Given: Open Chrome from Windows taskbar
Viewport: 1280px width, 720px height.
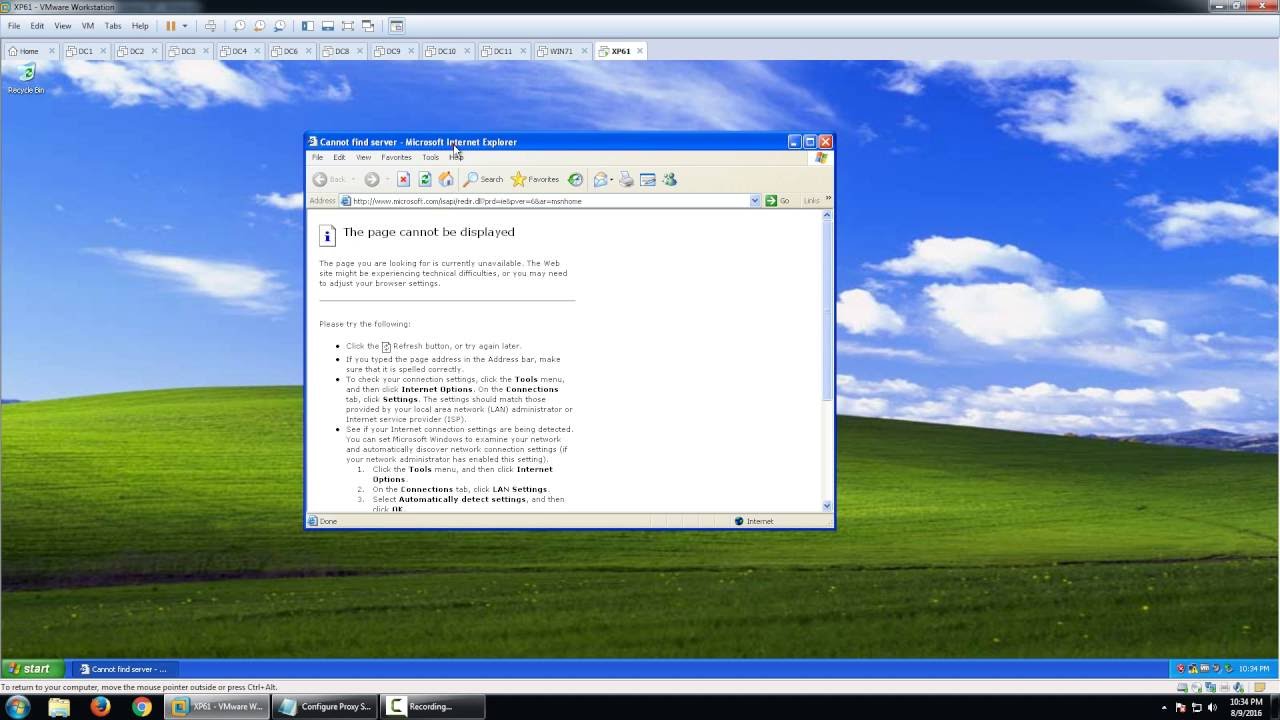Looking at the screenshot, I should click(142, 706).
